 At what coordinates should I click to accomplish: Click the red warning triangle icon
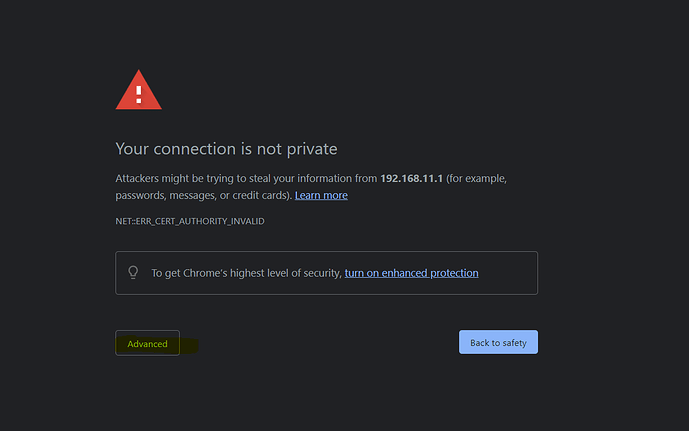pos(138,90)
